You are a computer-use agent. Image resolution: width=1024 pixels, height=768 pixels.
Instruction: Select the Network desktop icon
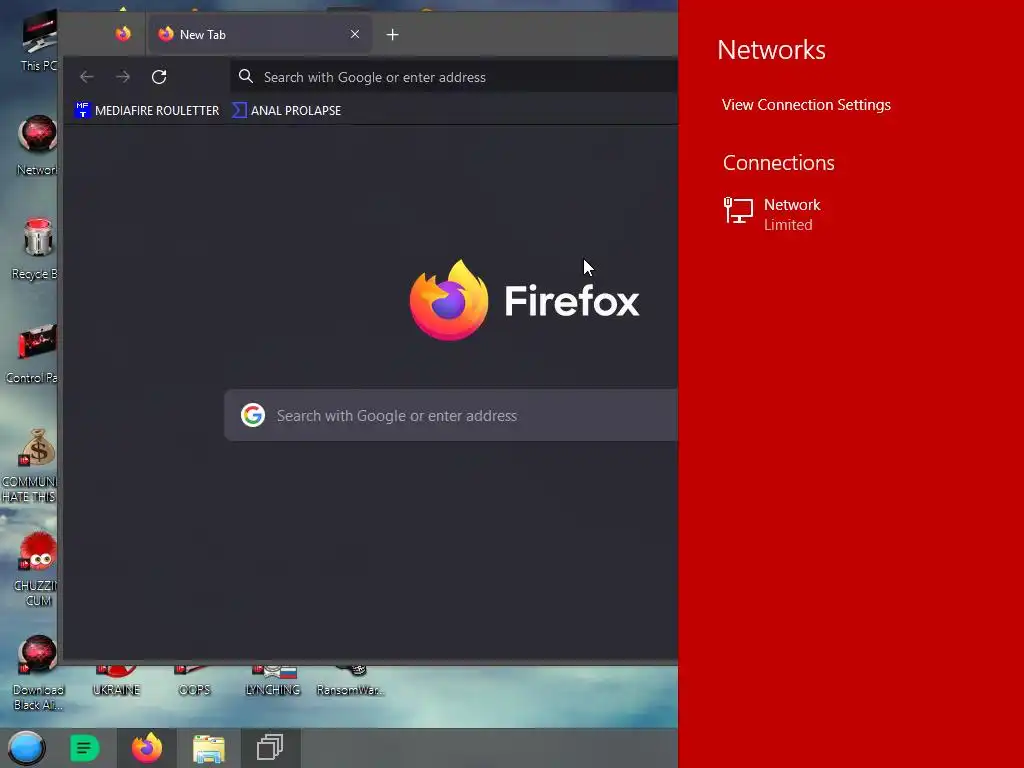(37, 146)
